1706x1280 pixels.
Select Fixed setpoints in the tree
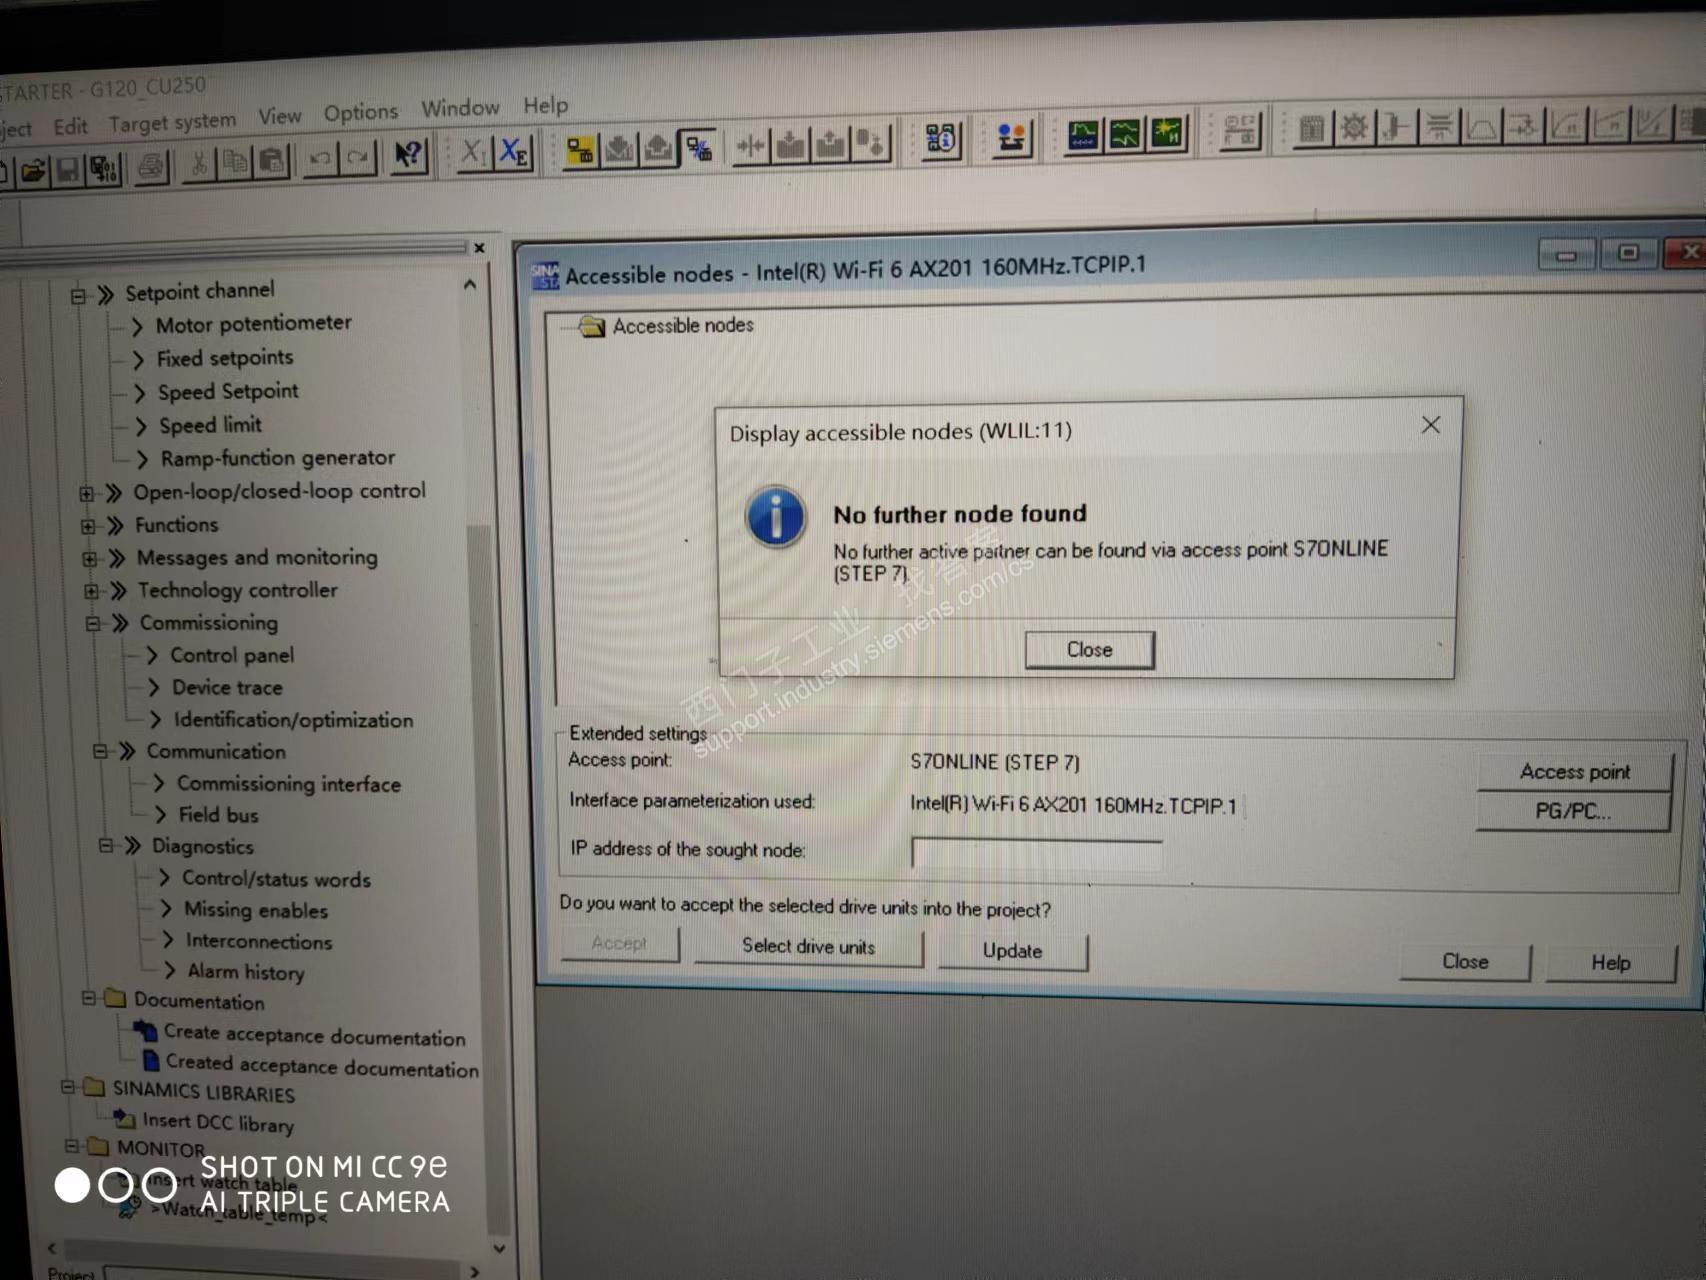tap(225, 358)
